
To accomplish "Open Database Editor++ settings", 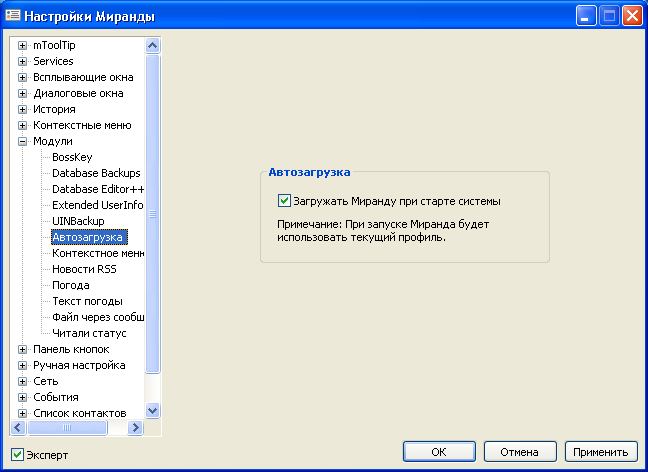I will pyautogui.click(x=98, y=189).
